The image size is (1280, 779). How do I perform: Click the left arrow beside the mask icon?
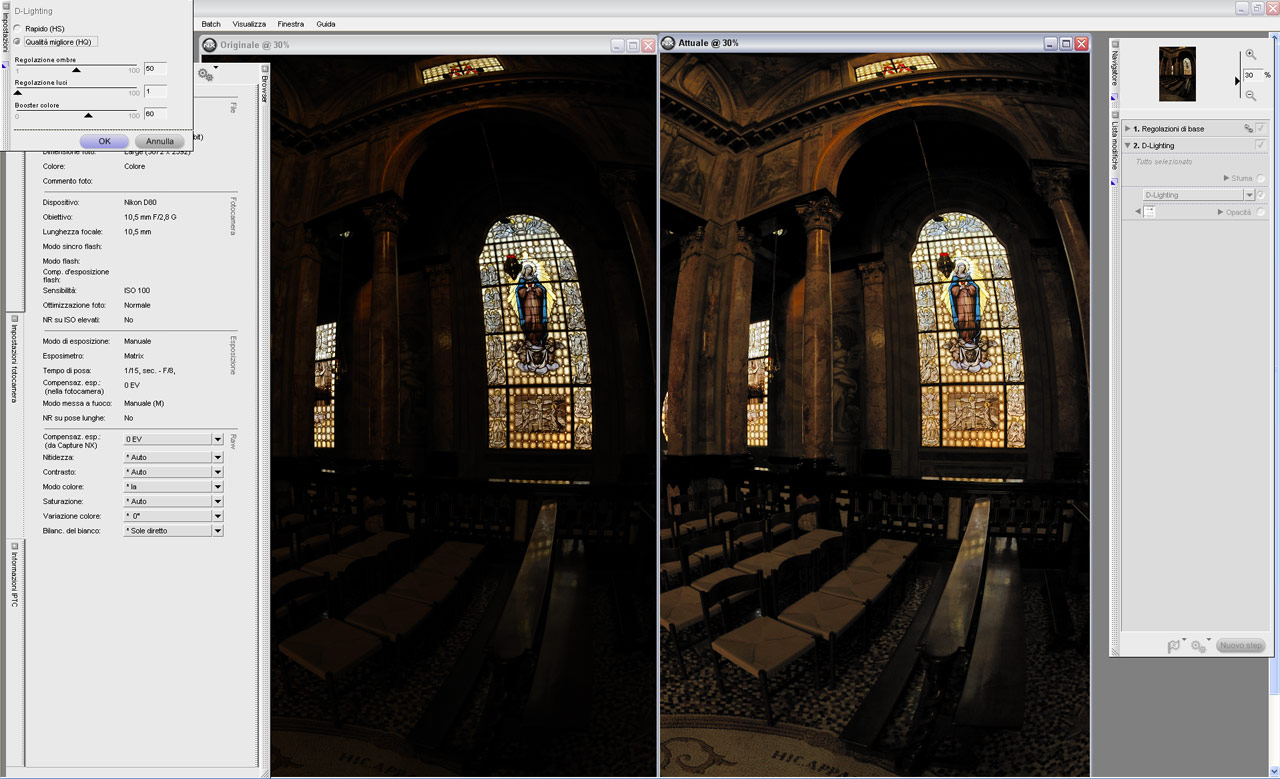1138,212
